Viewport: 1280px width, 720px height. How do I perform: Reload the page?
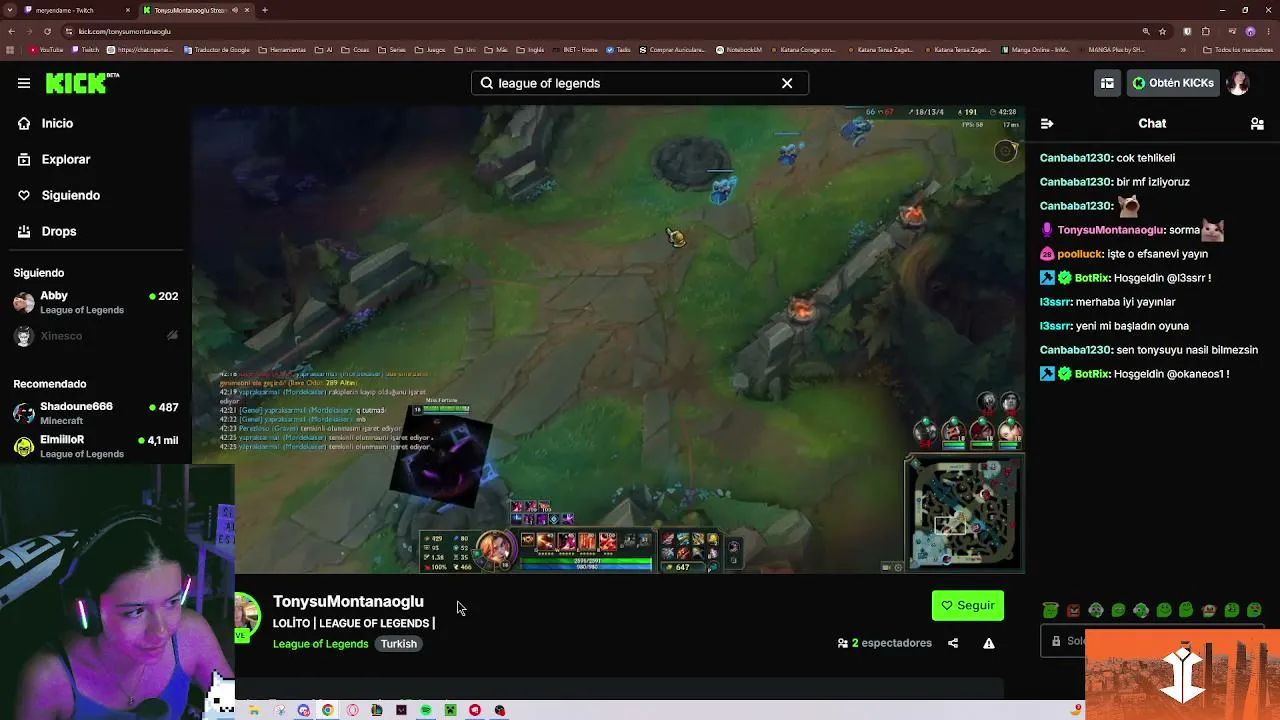click(47, 31)
